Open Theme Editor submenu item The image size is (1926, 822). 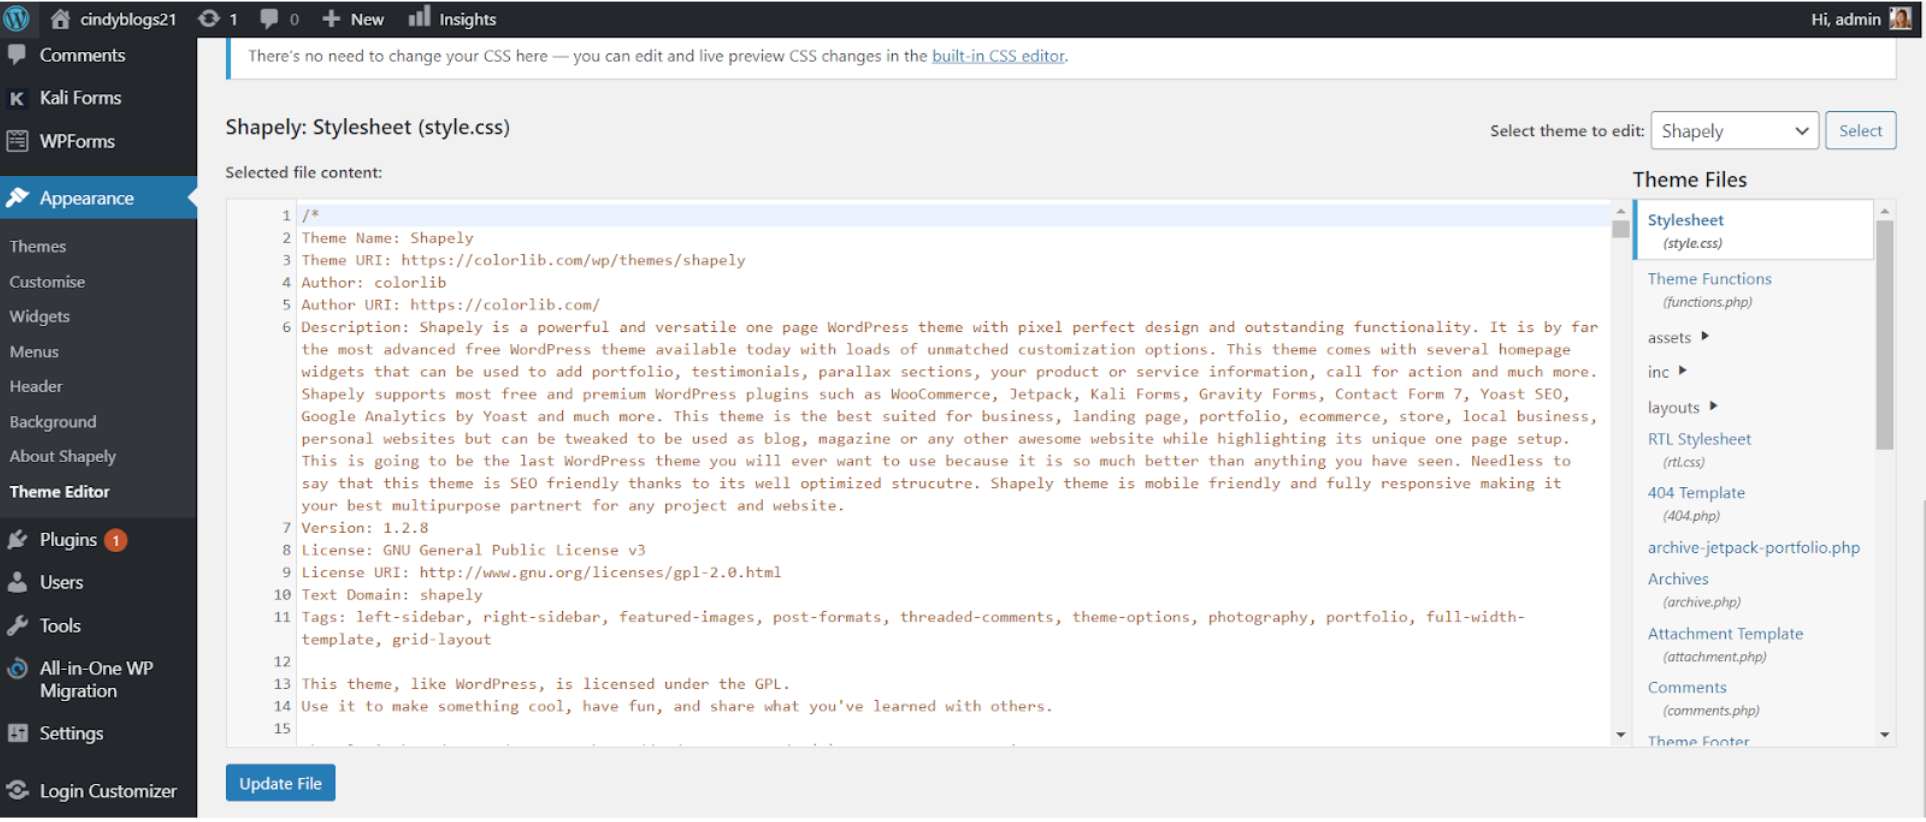coord(60,492)
